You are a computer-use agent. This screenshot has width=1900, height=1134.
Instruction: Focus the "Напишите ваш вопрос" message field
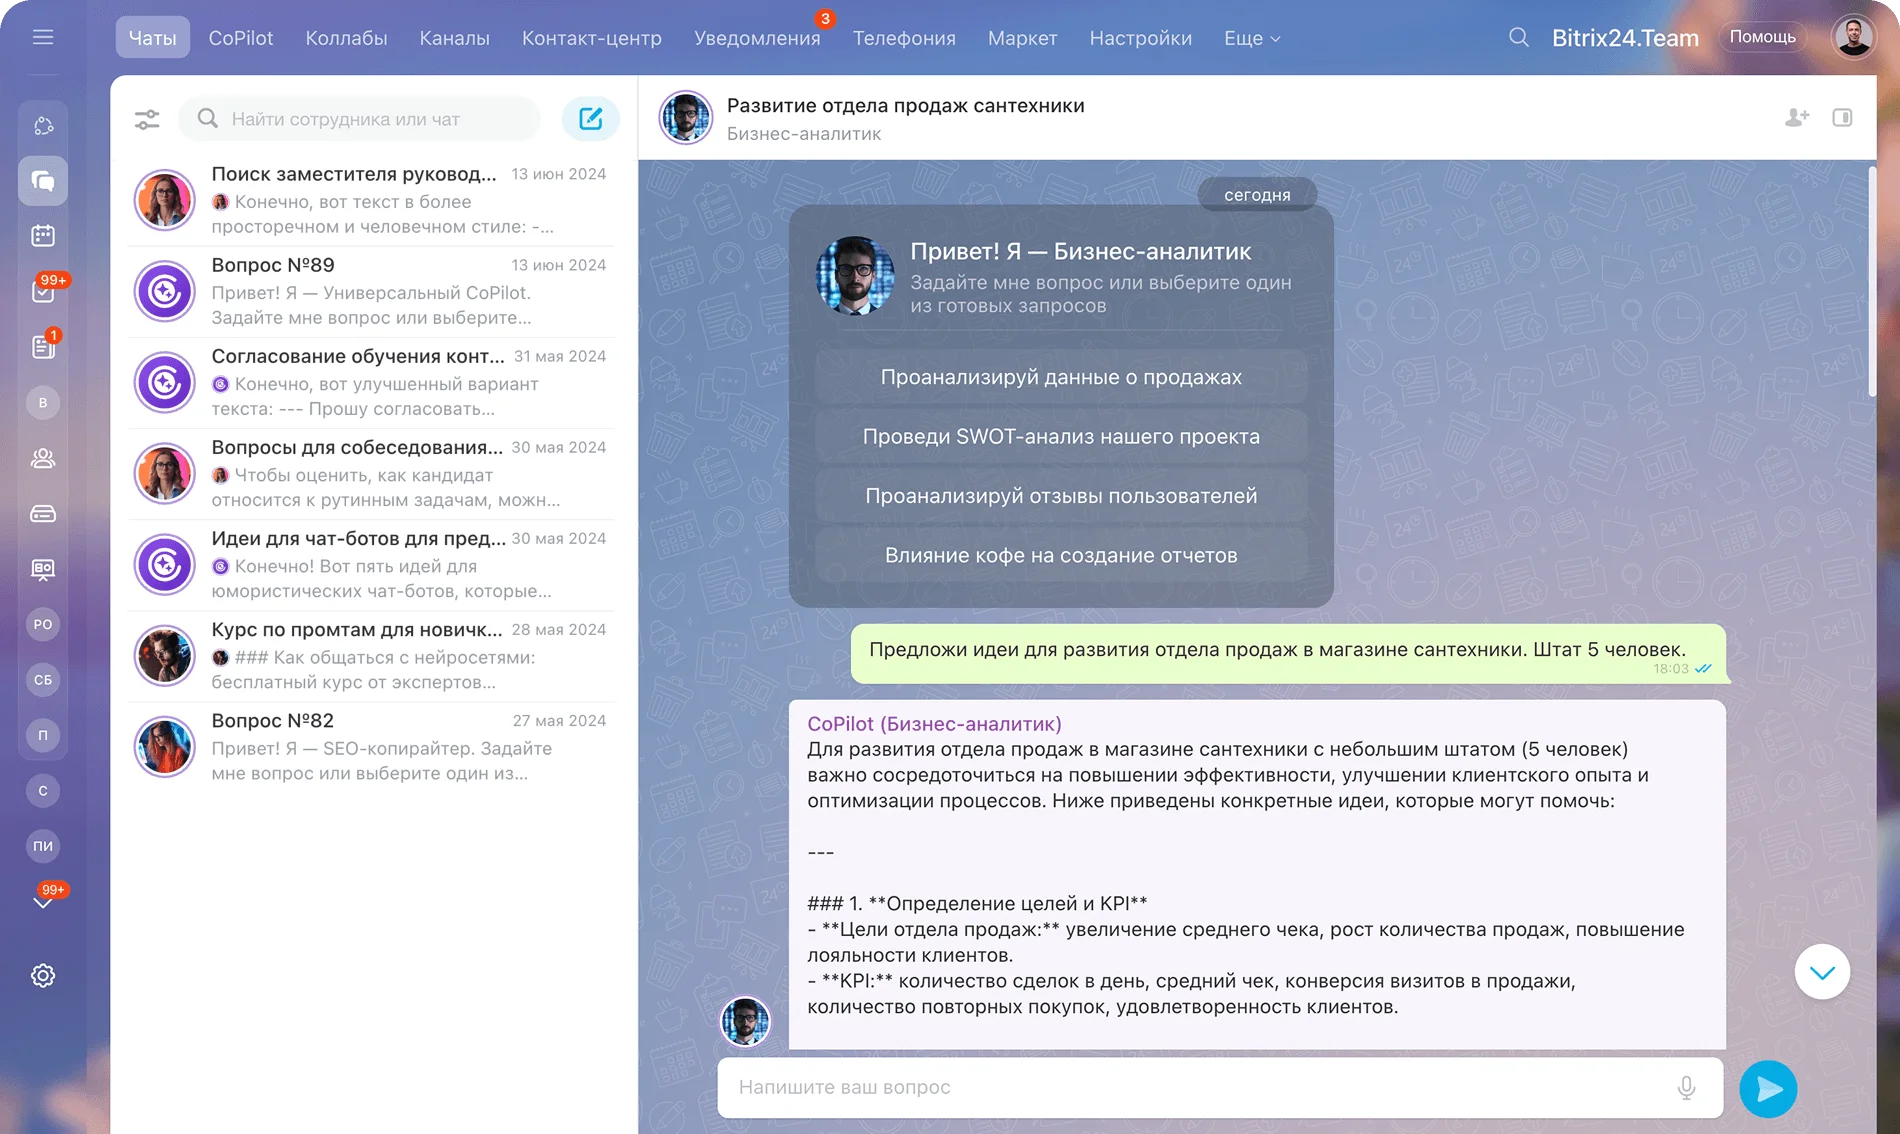(x=1200, y=1087)
